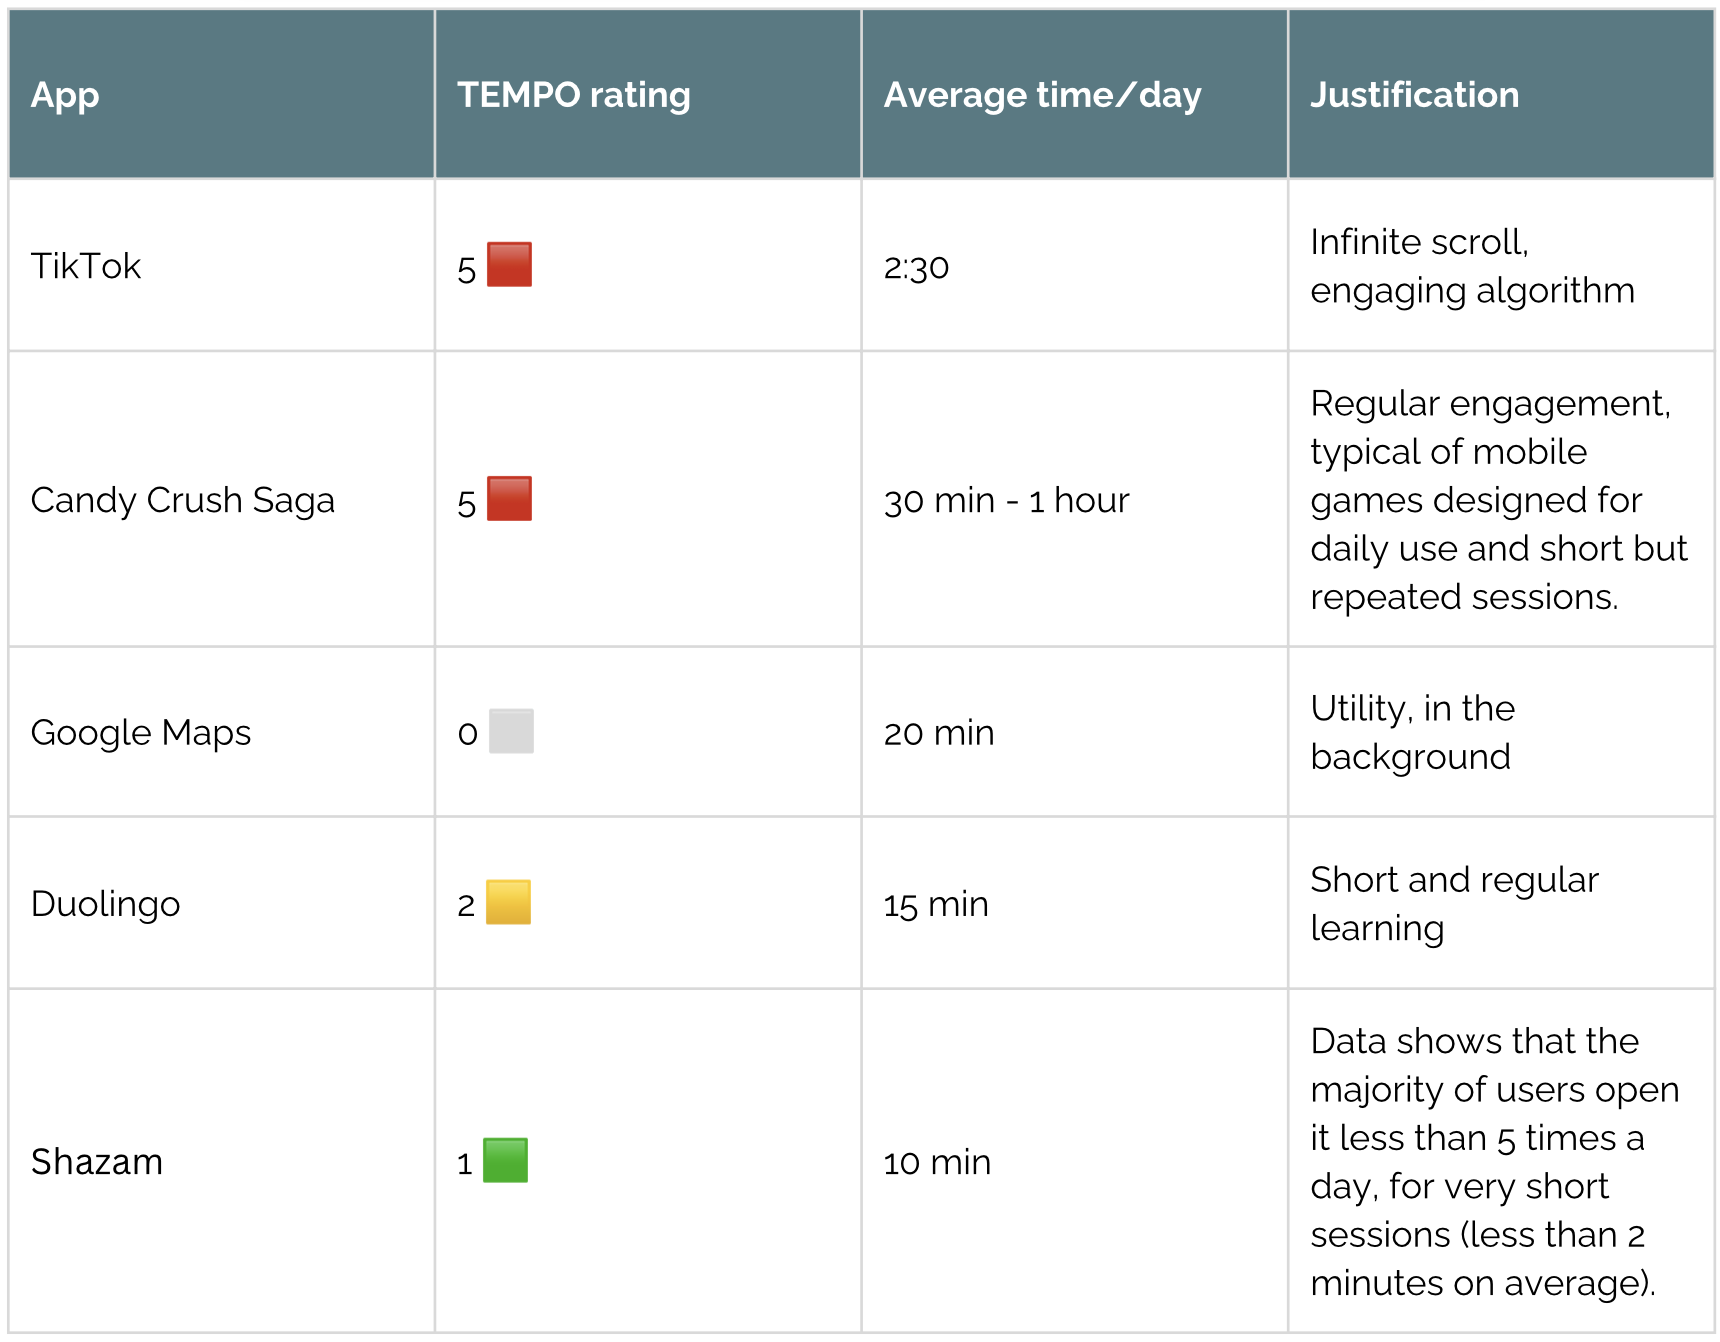Viewport: 1720px width, 1342px height.
Task: Click the Google Maps app name
Action: (x=141, y=733)
